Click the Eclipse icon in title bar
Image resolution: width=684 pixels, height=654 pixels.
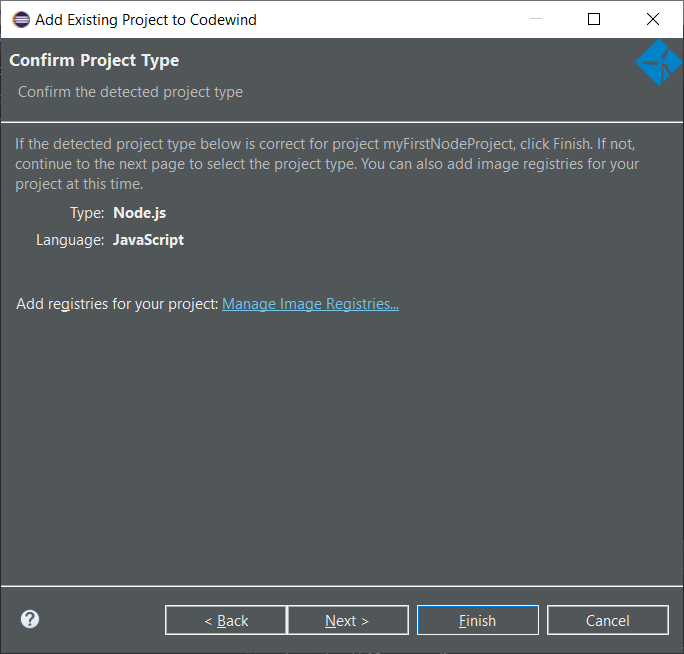[21, 20]
